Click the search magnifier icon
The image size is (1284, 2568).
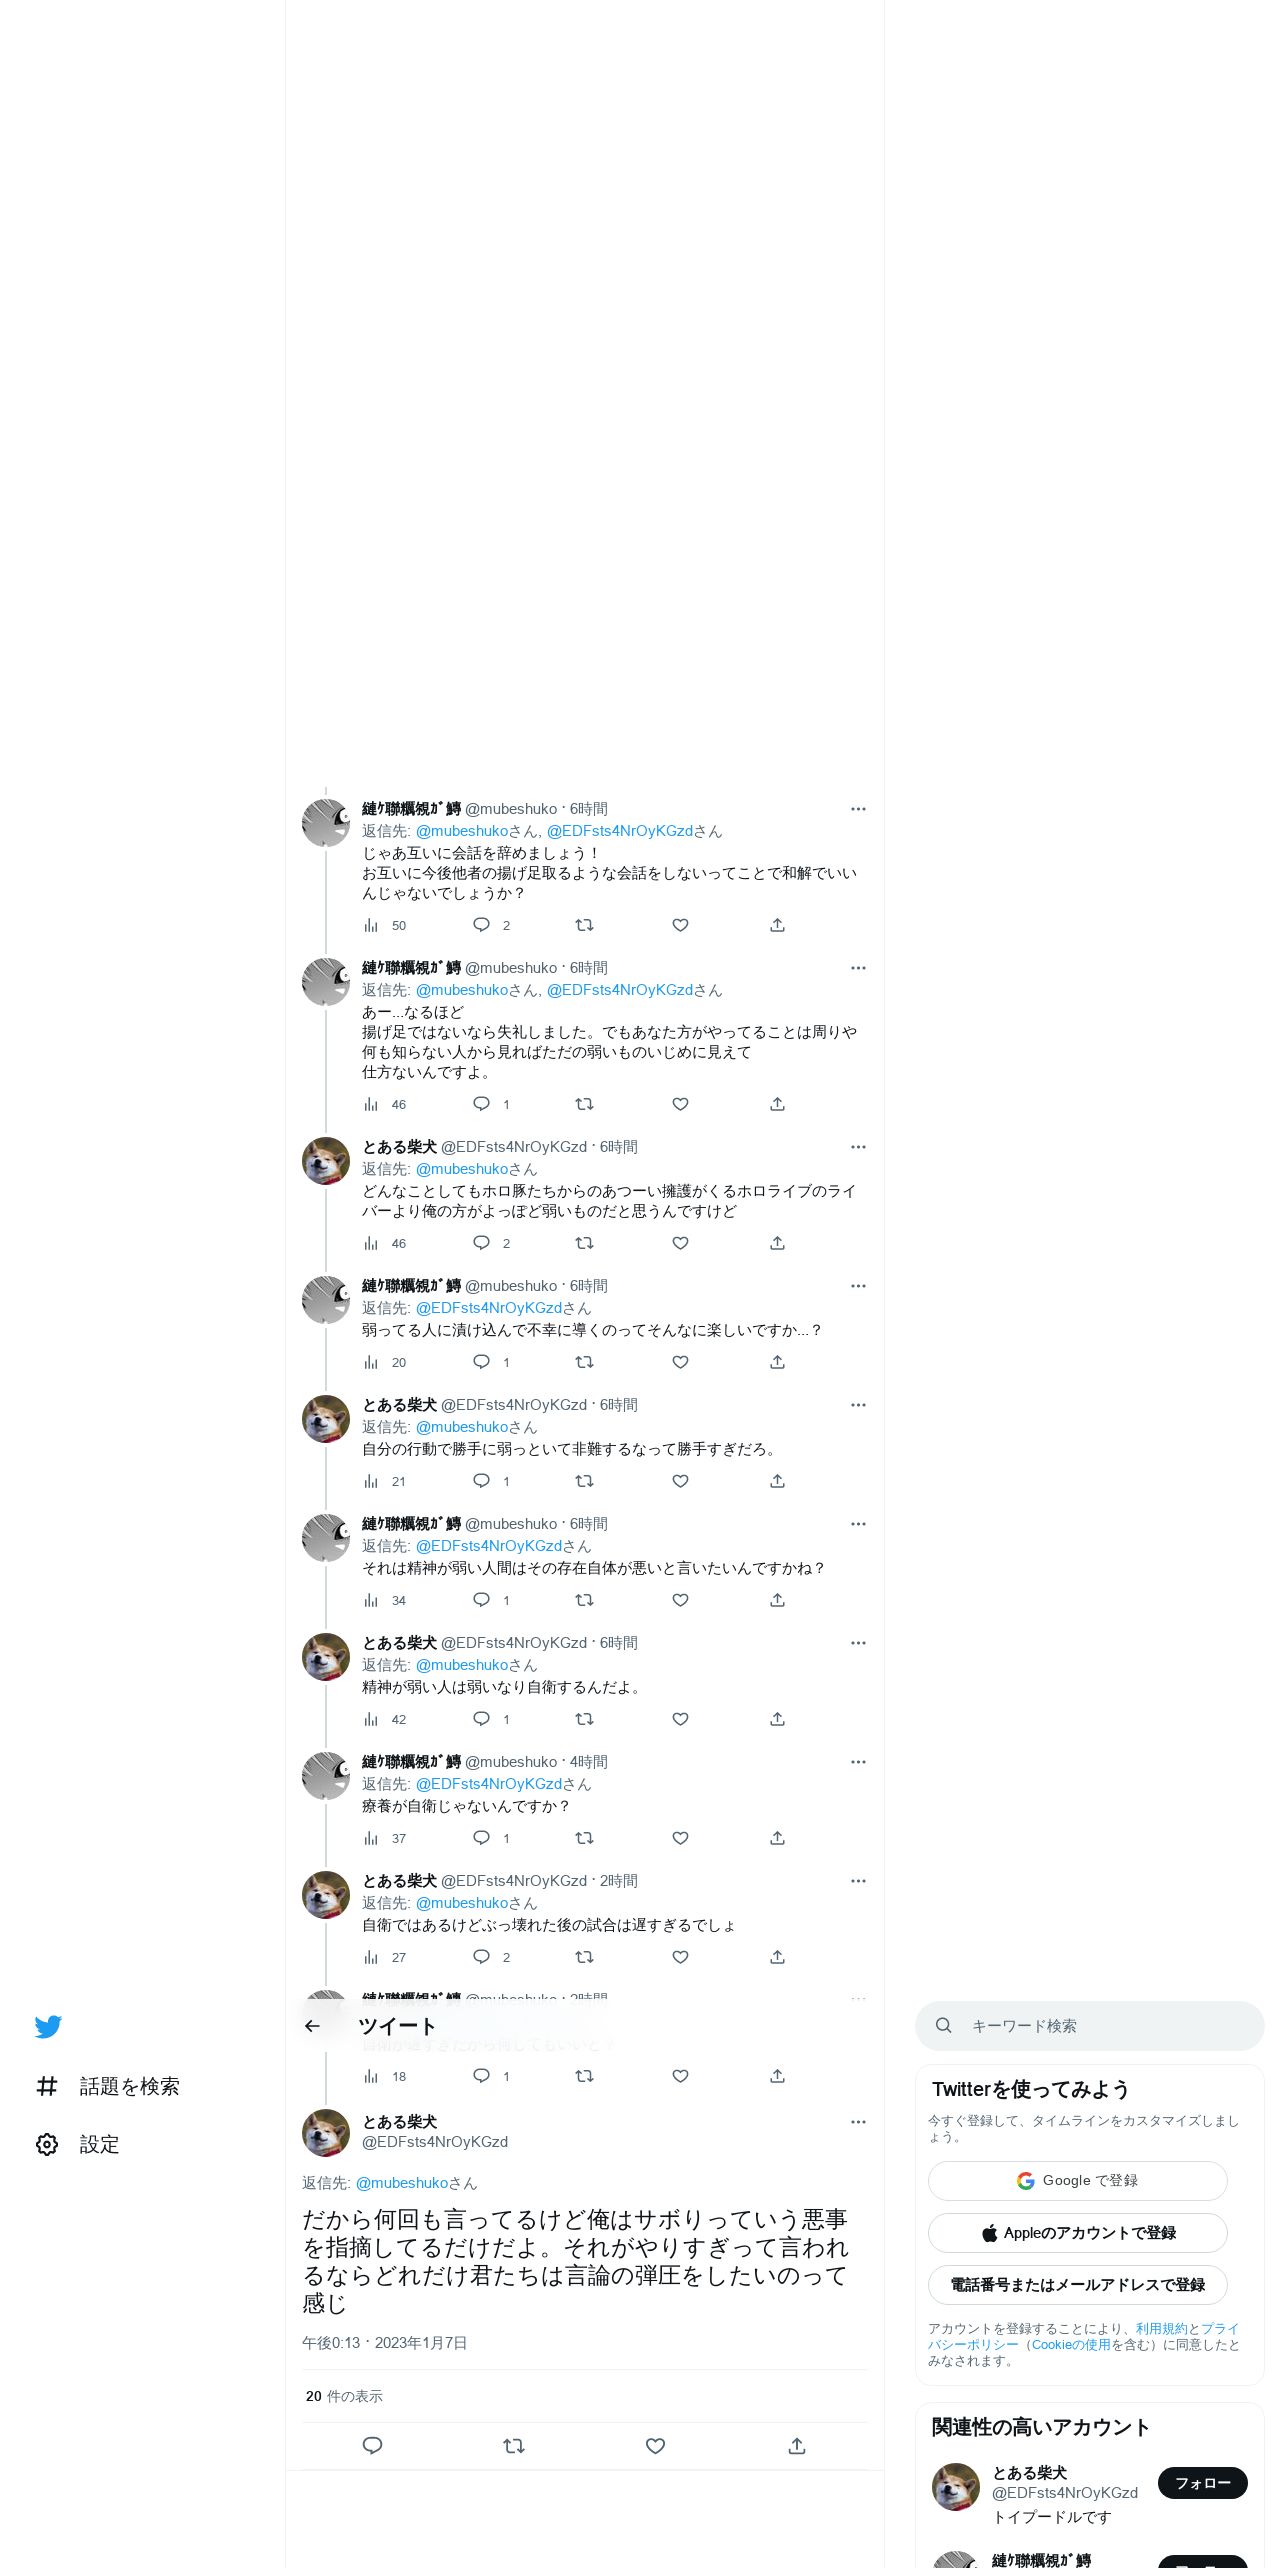(943, 2025)
